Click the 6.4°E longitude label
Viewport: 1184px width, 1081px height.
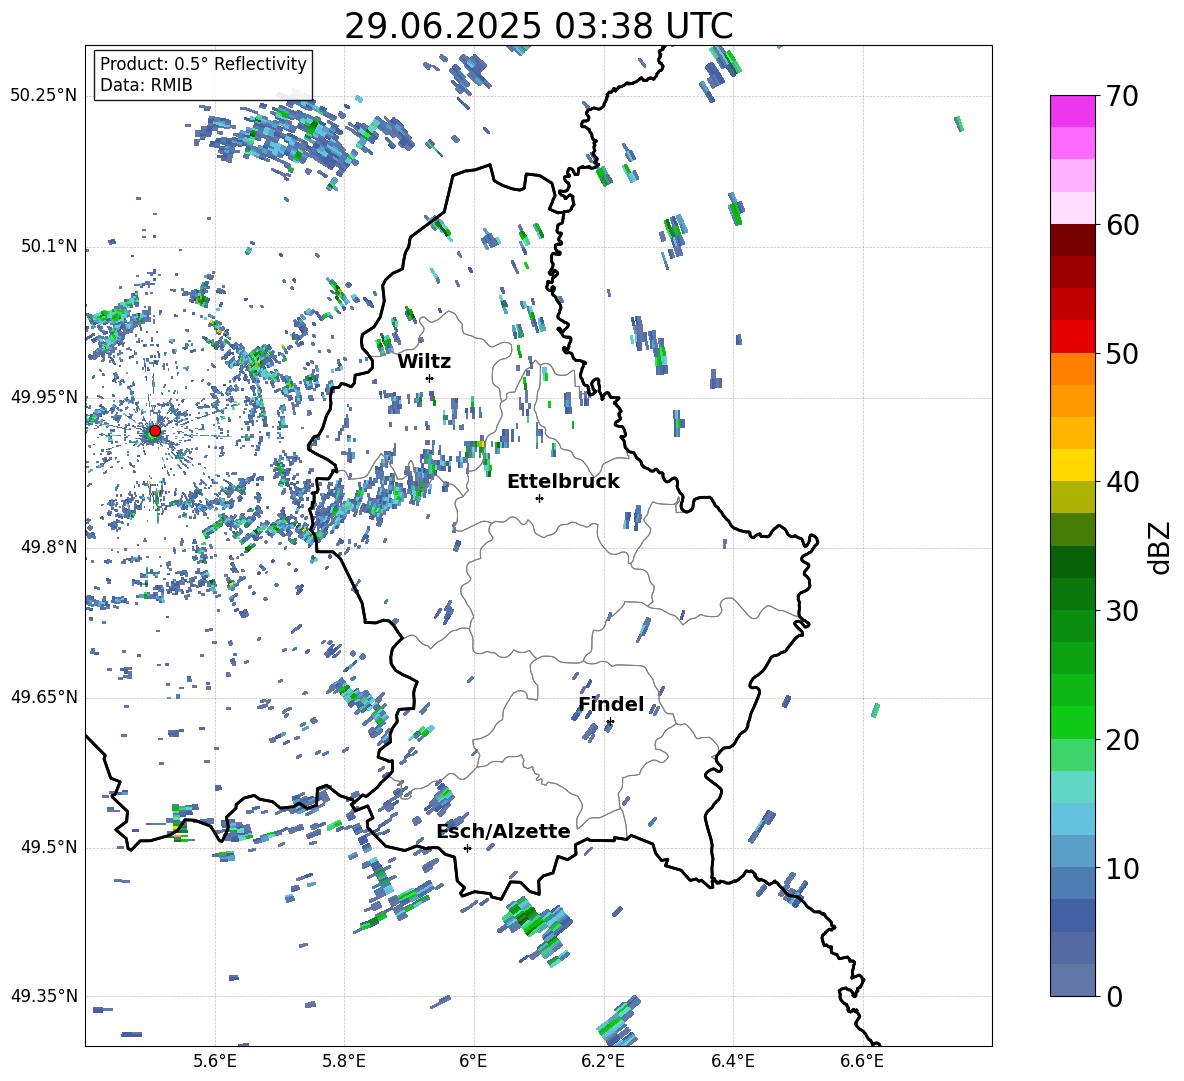pos(732,1061)
